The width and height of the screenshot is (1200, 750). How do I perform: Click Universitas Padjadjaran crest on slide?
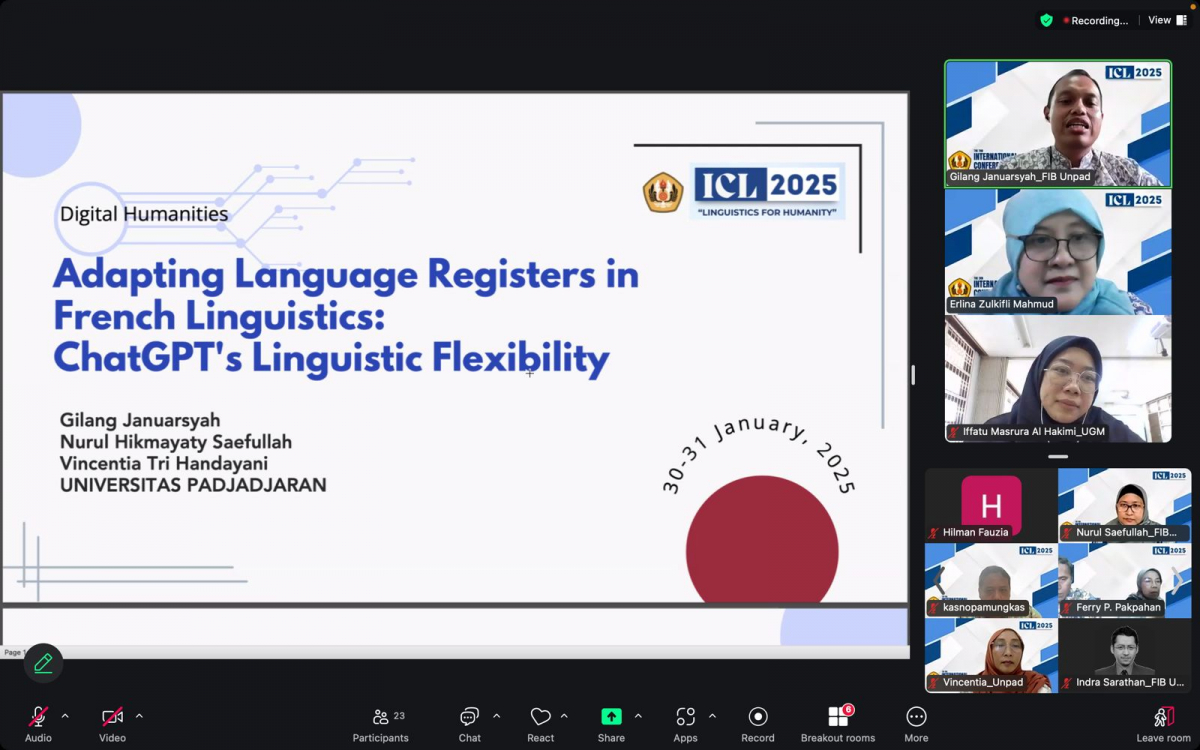coord(663,192)
